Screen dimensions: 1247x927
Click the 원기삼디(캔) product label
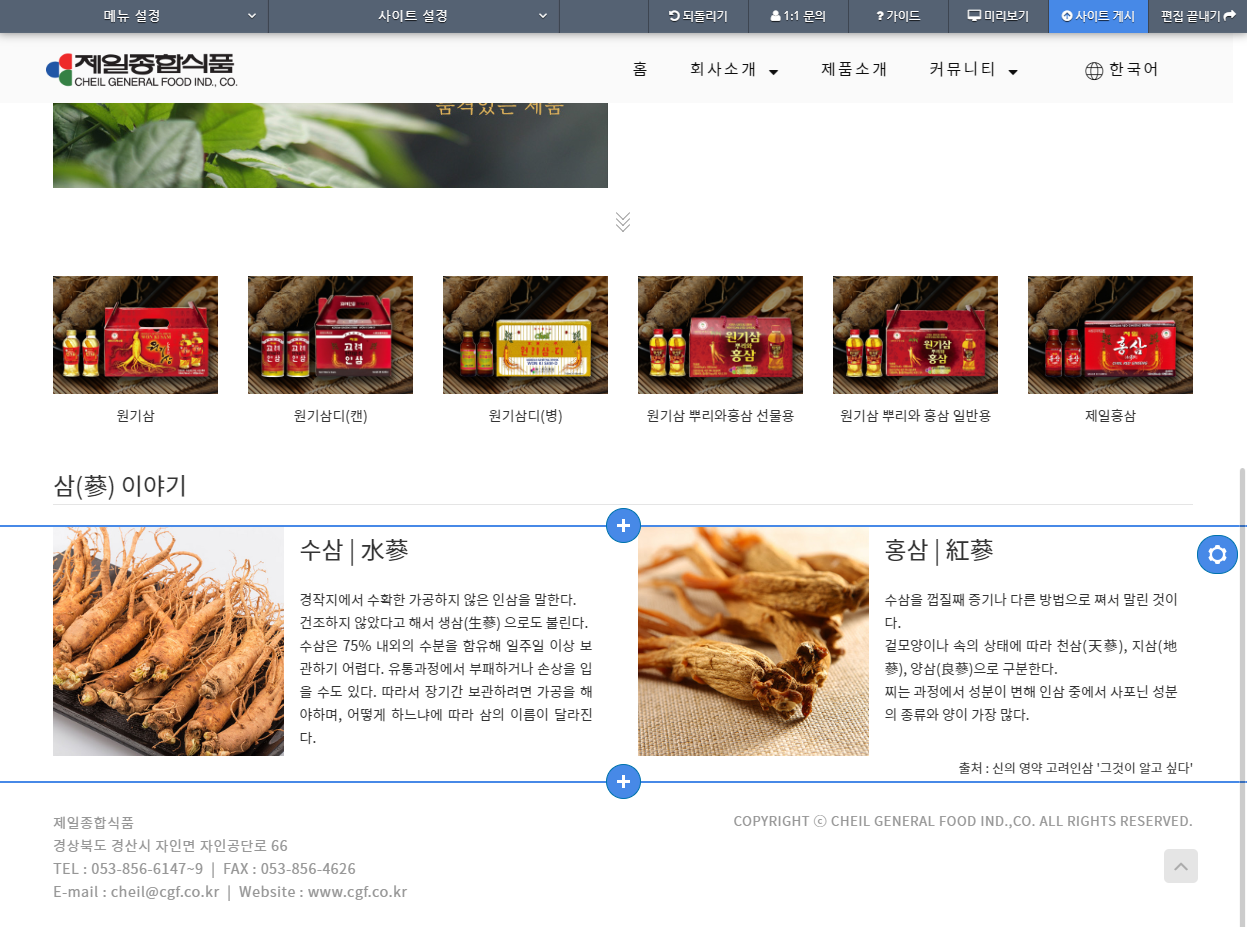click(330, 416)
